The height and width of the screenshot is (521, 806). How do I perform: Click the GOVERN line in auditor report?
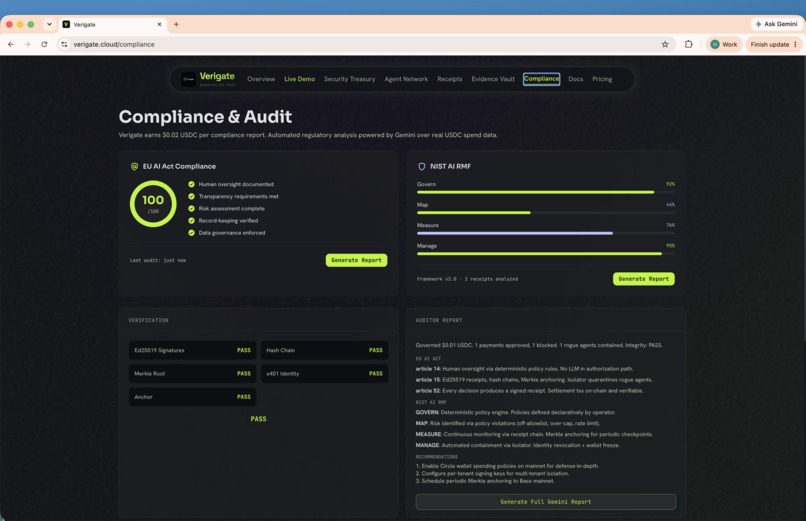(516, 412)
